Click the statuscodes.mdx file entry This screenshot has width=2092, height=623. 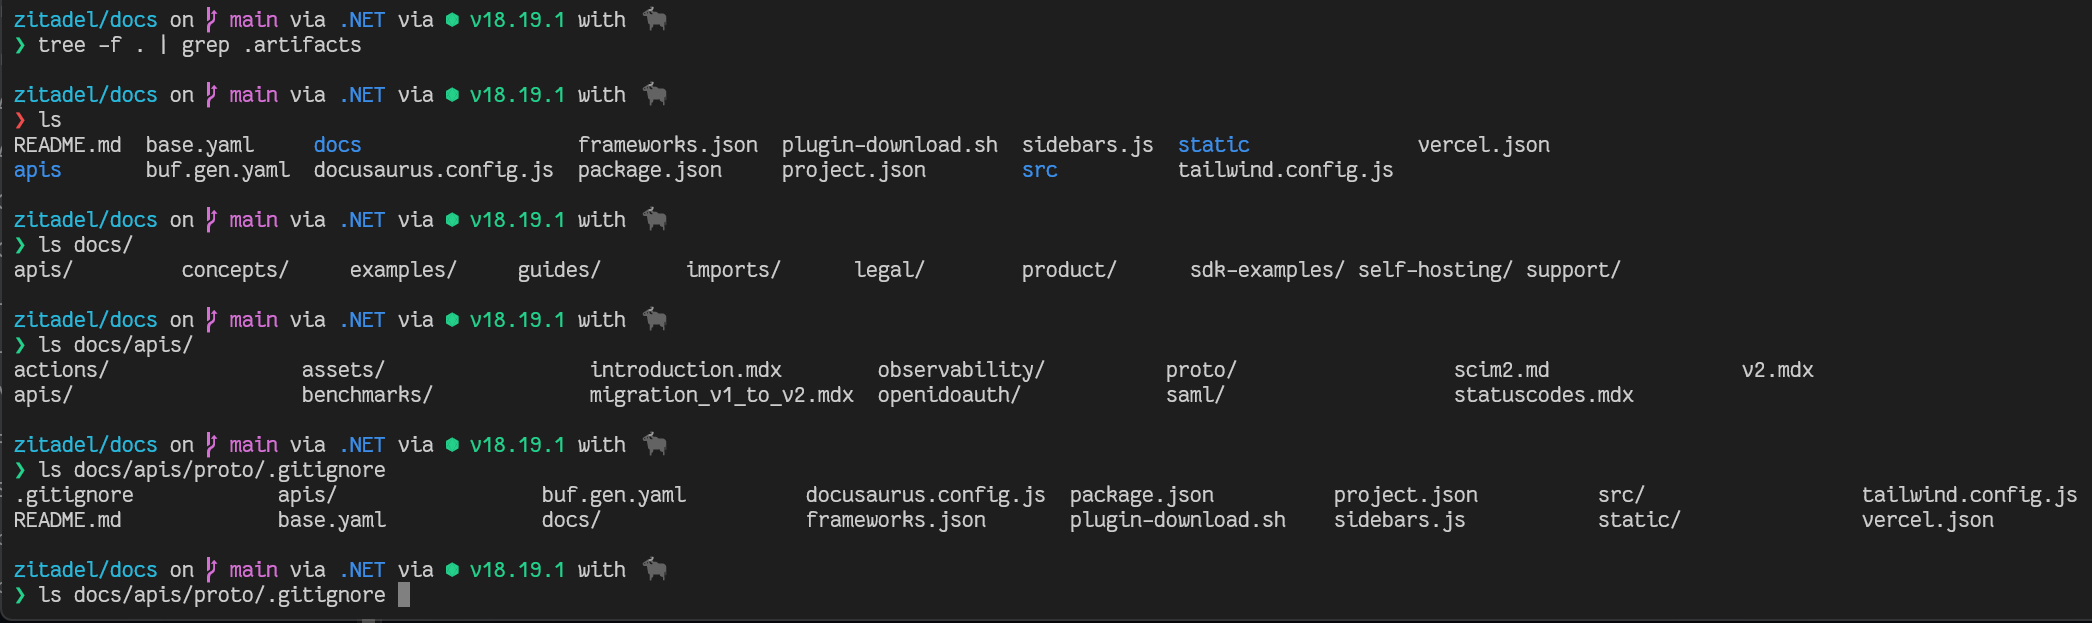pyautogui.click(x=1543, y=395)
